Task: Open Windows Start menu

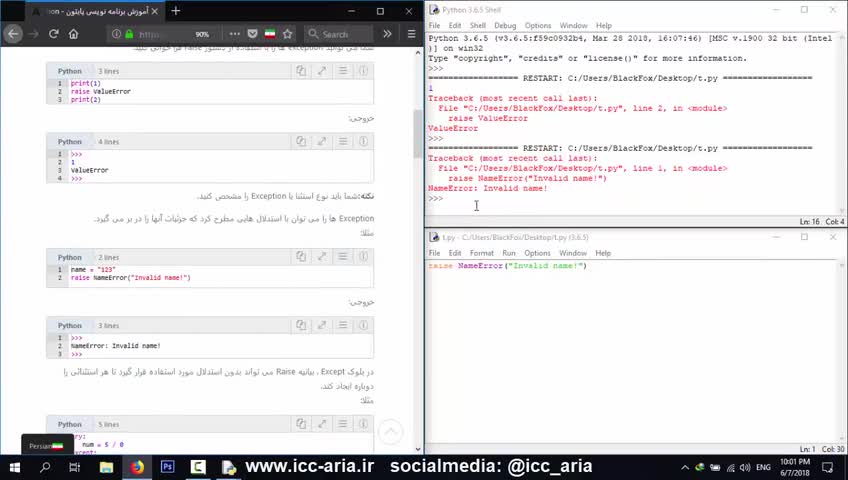Action: click(x=15, y=467)
